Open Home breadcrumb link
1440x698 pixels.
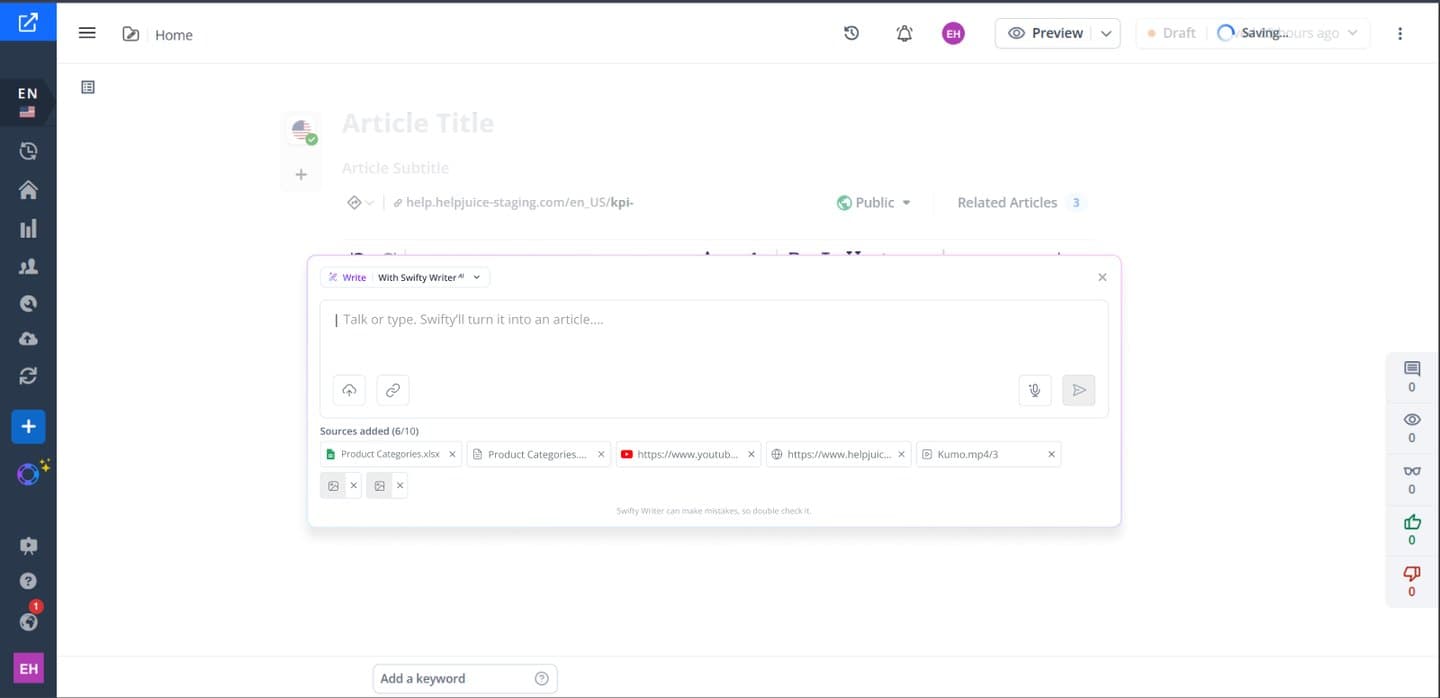[x=174, y=35]
